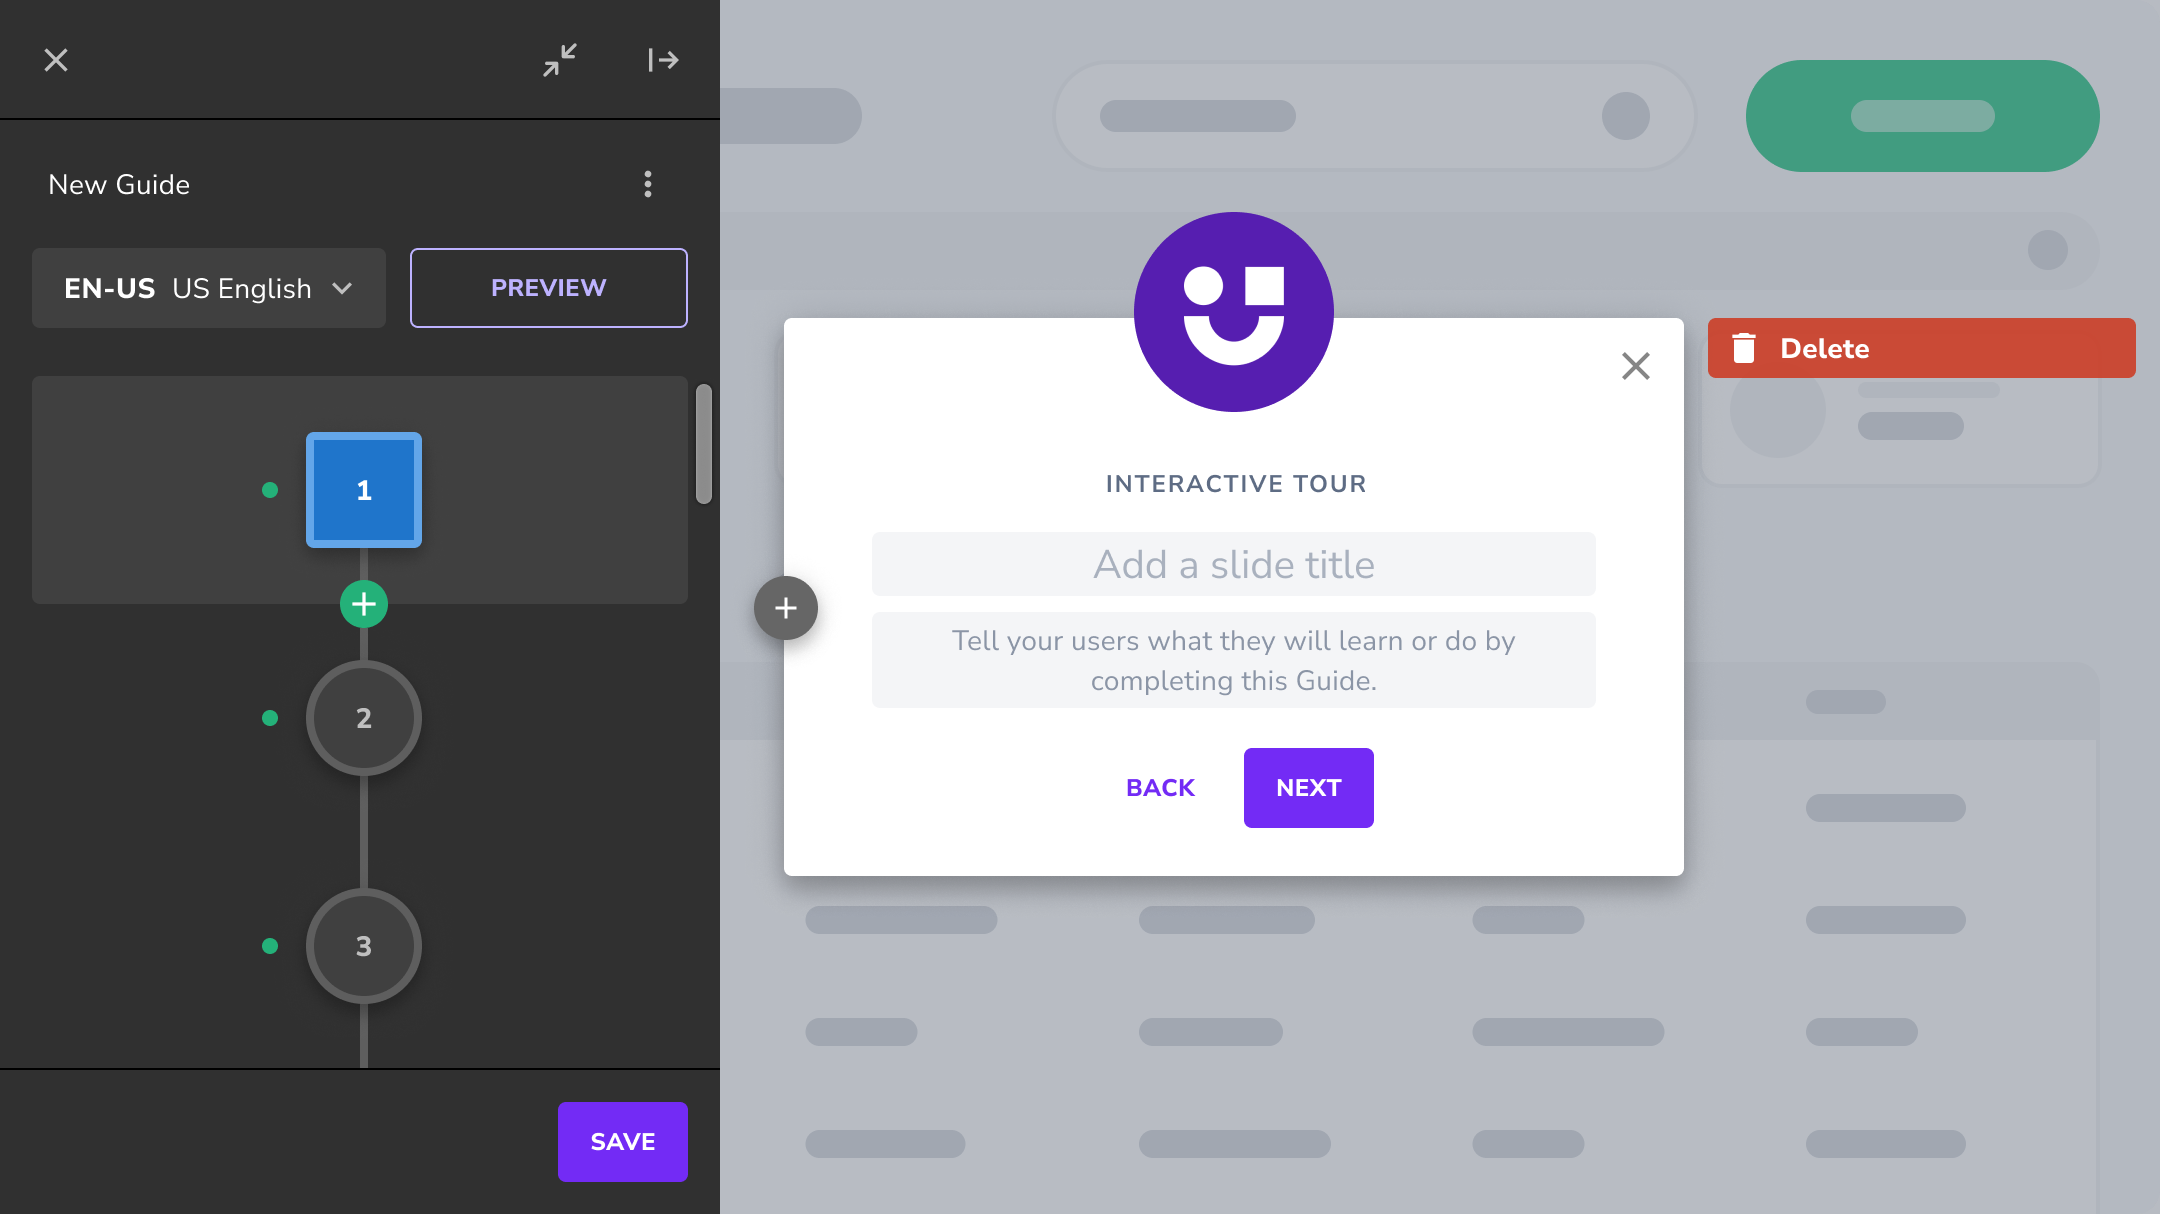2160x1214 pixels.
Task: Click the gray plus beside the tour card
Action: 786,608
